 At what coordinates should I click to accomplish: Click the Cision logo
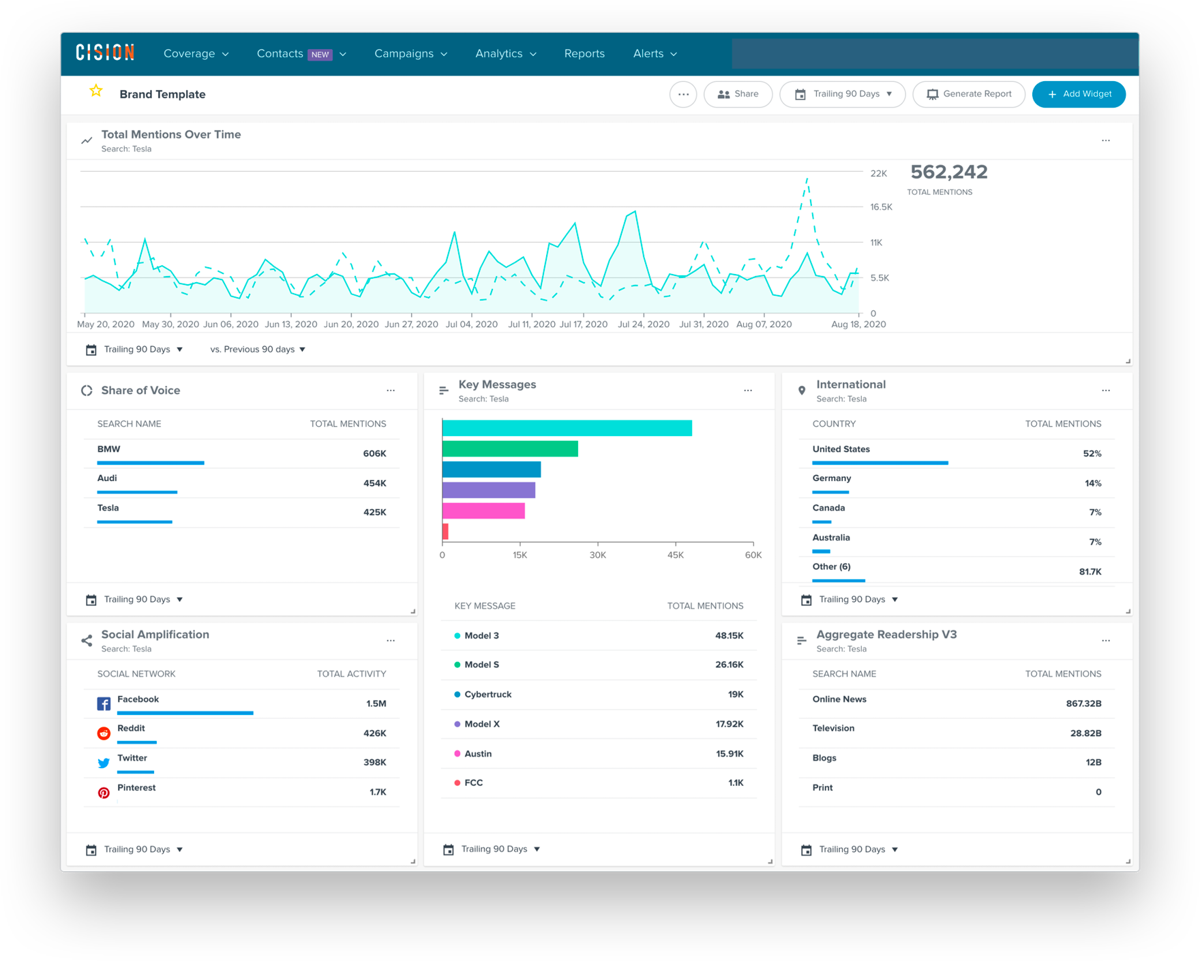[105, 53]
